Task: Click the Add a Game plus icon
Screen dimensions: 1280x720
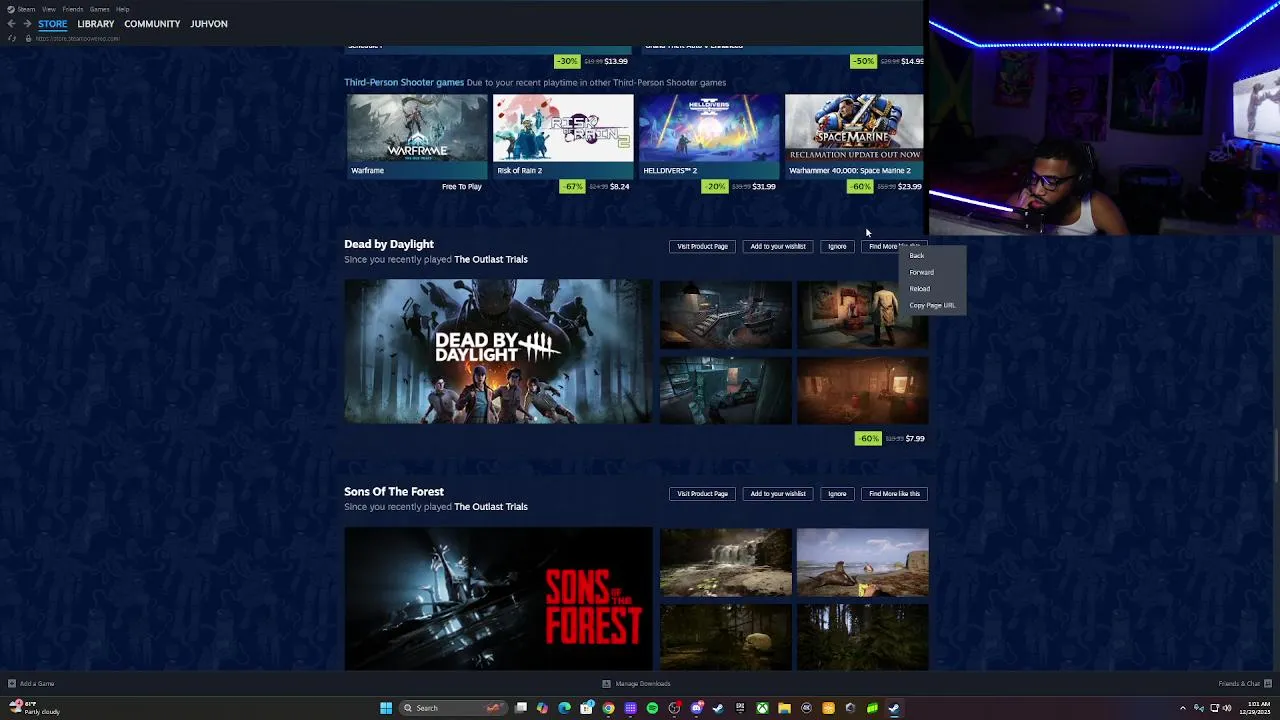Action: (x=12, y=684)
